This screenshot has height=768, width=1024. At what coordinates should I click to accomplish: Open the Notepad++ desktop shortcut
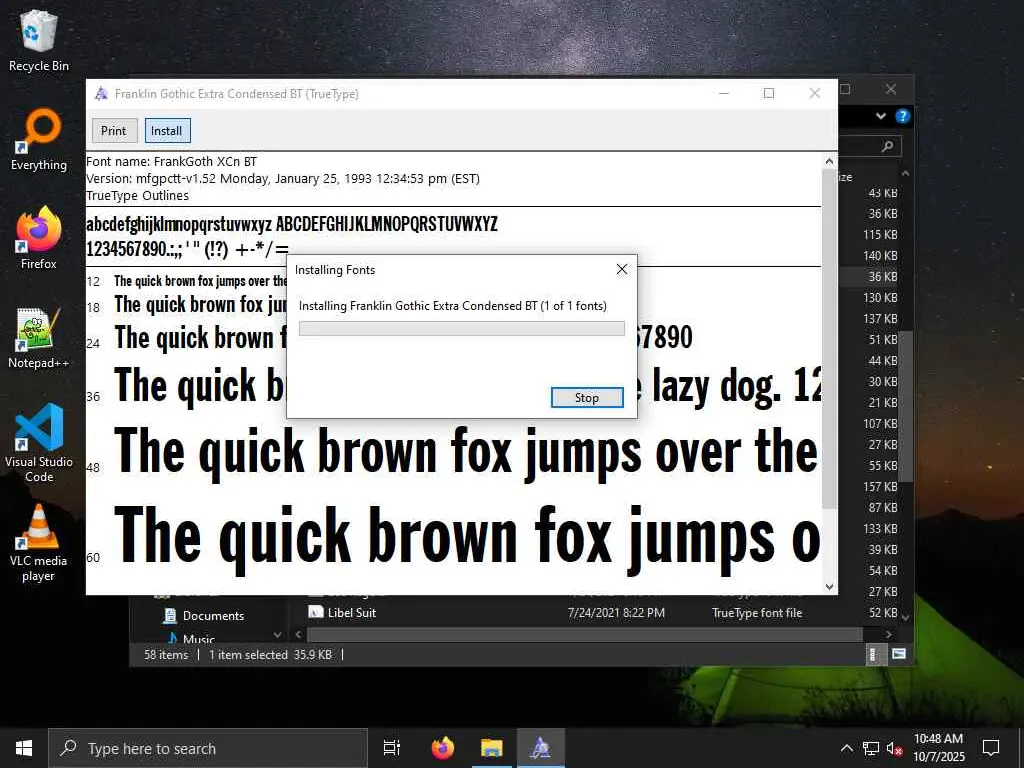[x=39, y=338]
